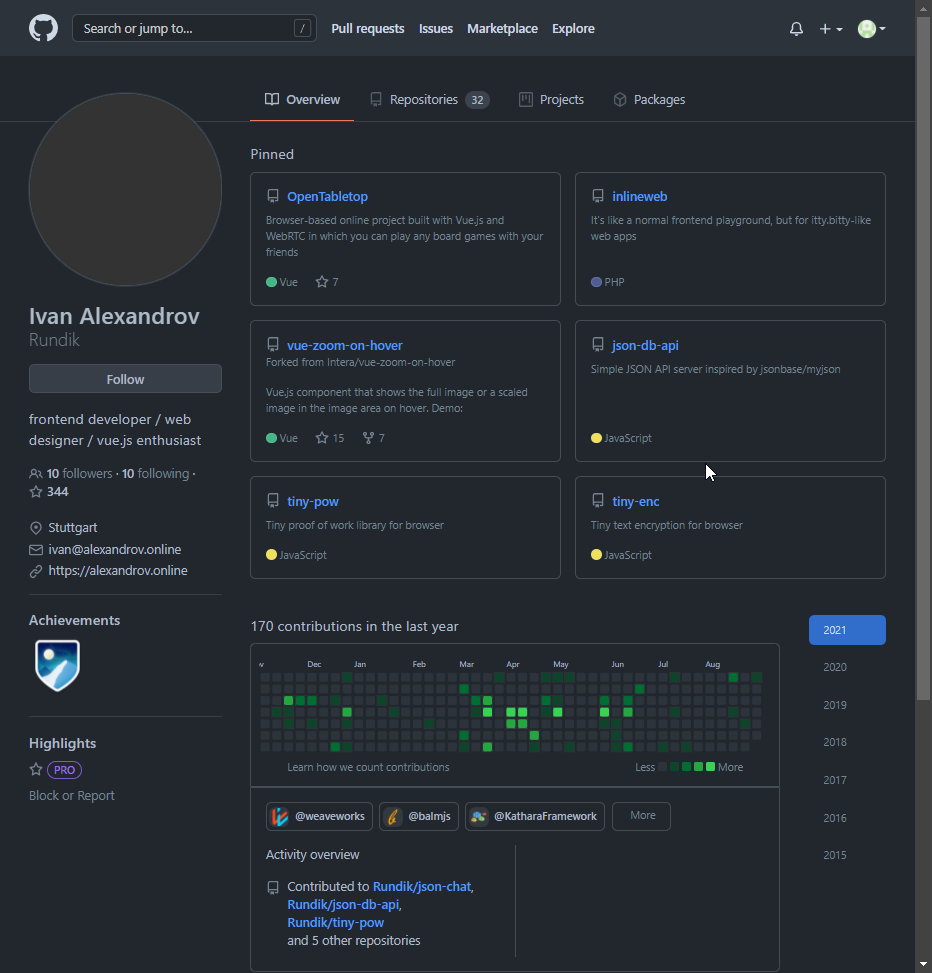932x973 pixels.
Task: Switch to the Packages tab
Action: (x=649, y=100)
